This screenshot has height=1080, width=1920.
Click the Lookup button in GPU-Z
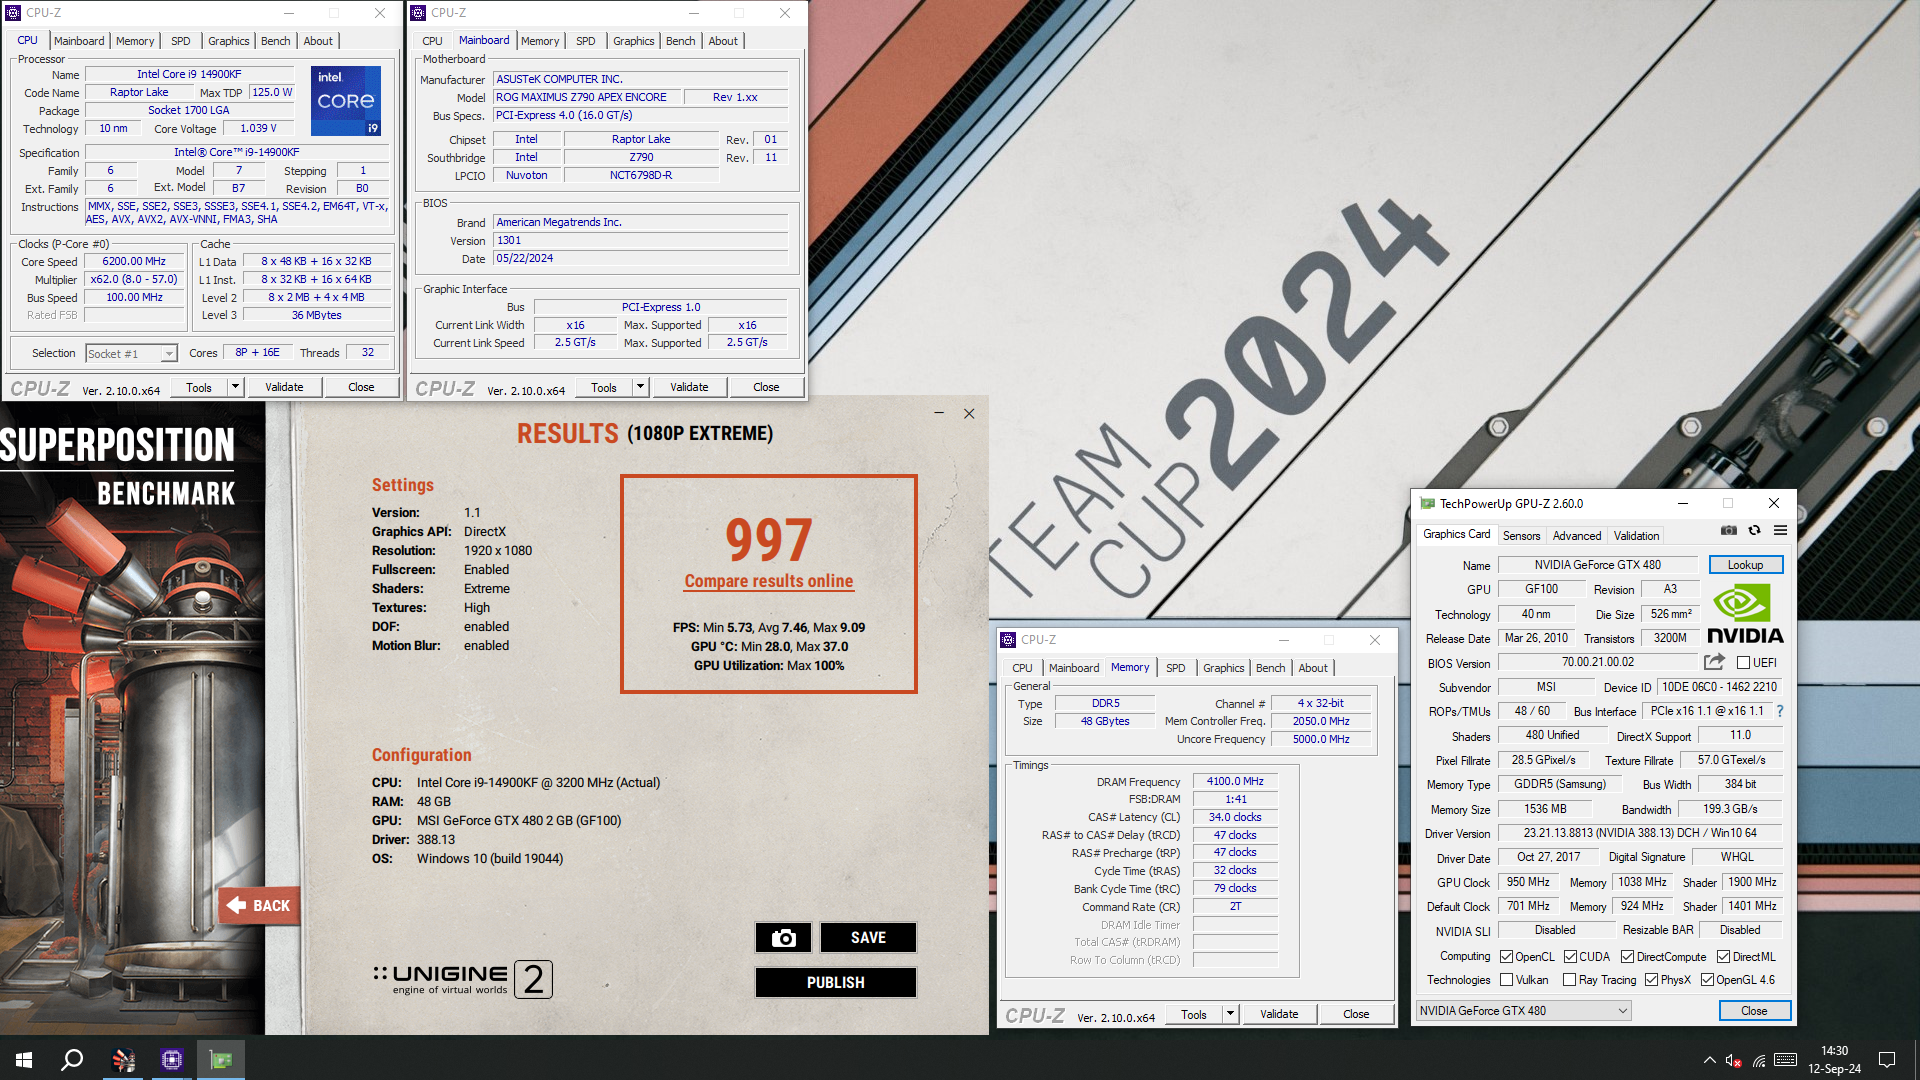[1745, 565]
